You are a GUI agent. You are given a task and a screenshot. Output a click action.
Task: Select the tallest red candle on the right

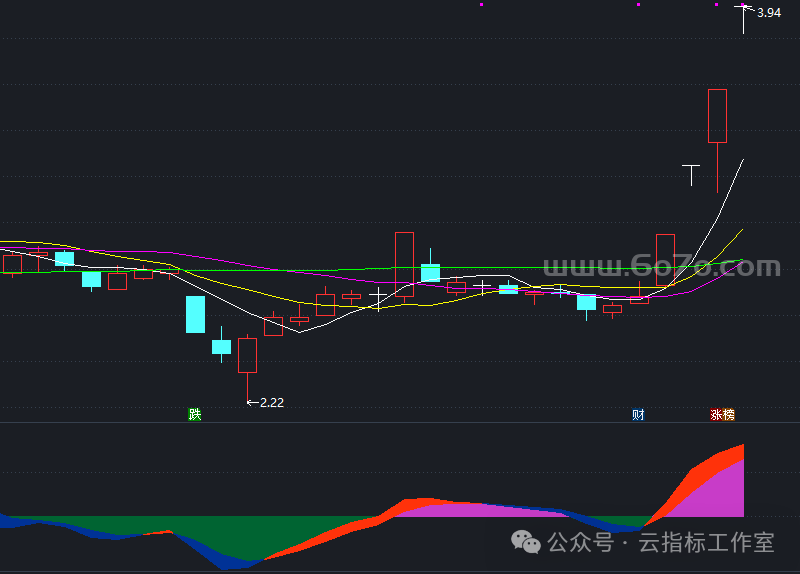717,115
